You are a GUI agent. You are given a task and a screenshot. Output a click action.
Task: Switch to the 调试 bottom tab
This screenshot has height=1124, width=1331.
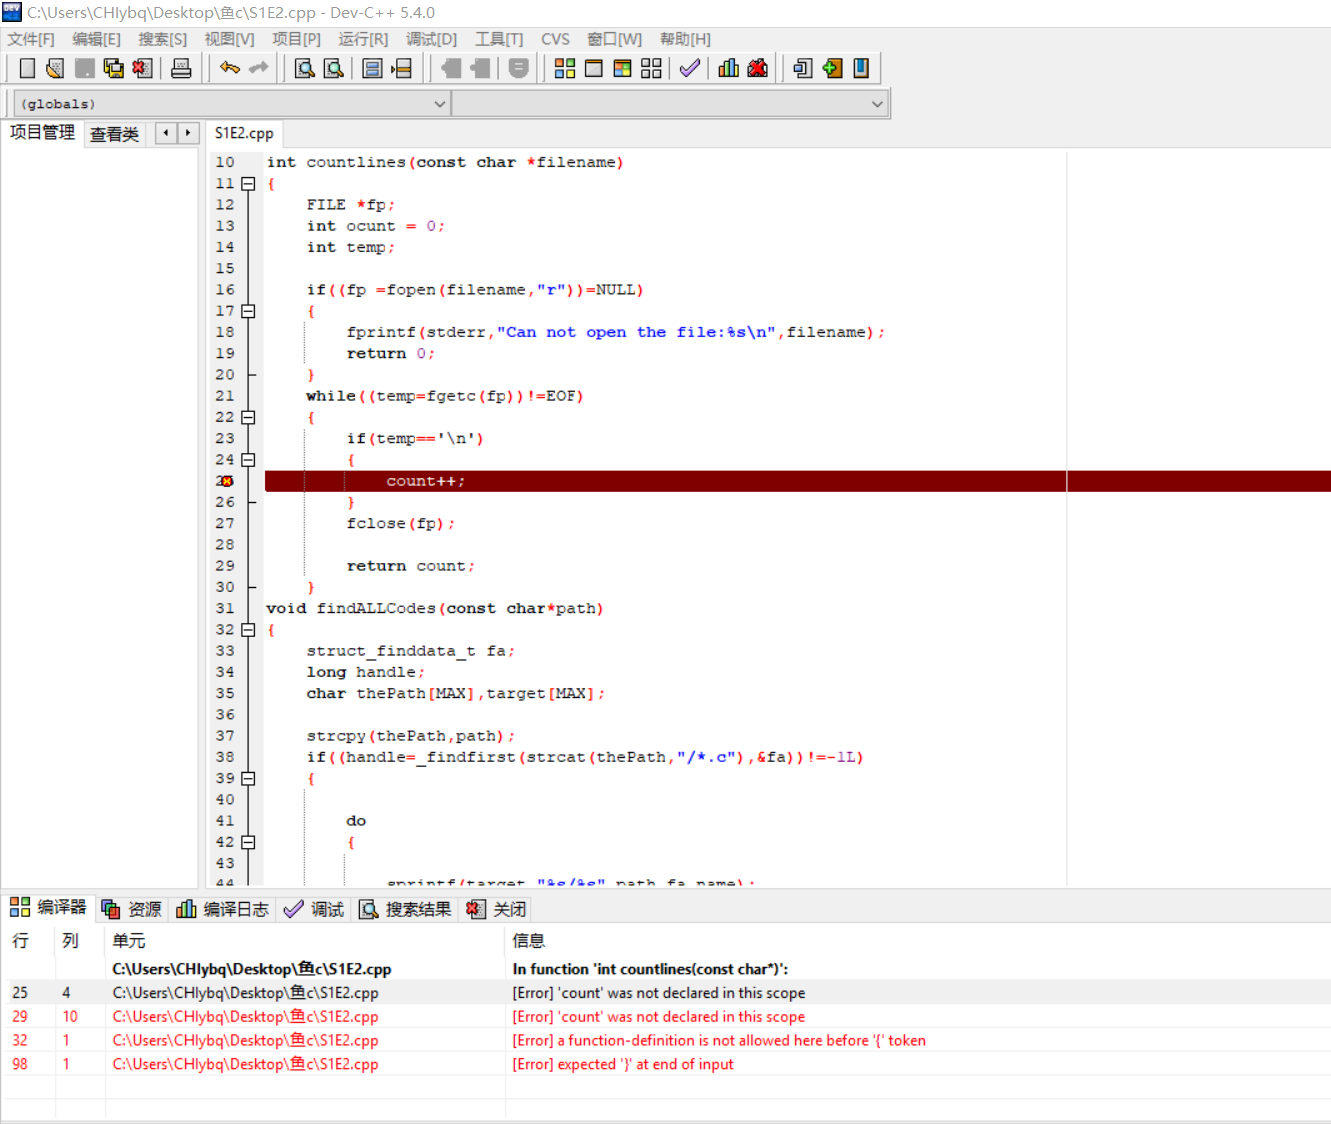(x=314, y=909)
